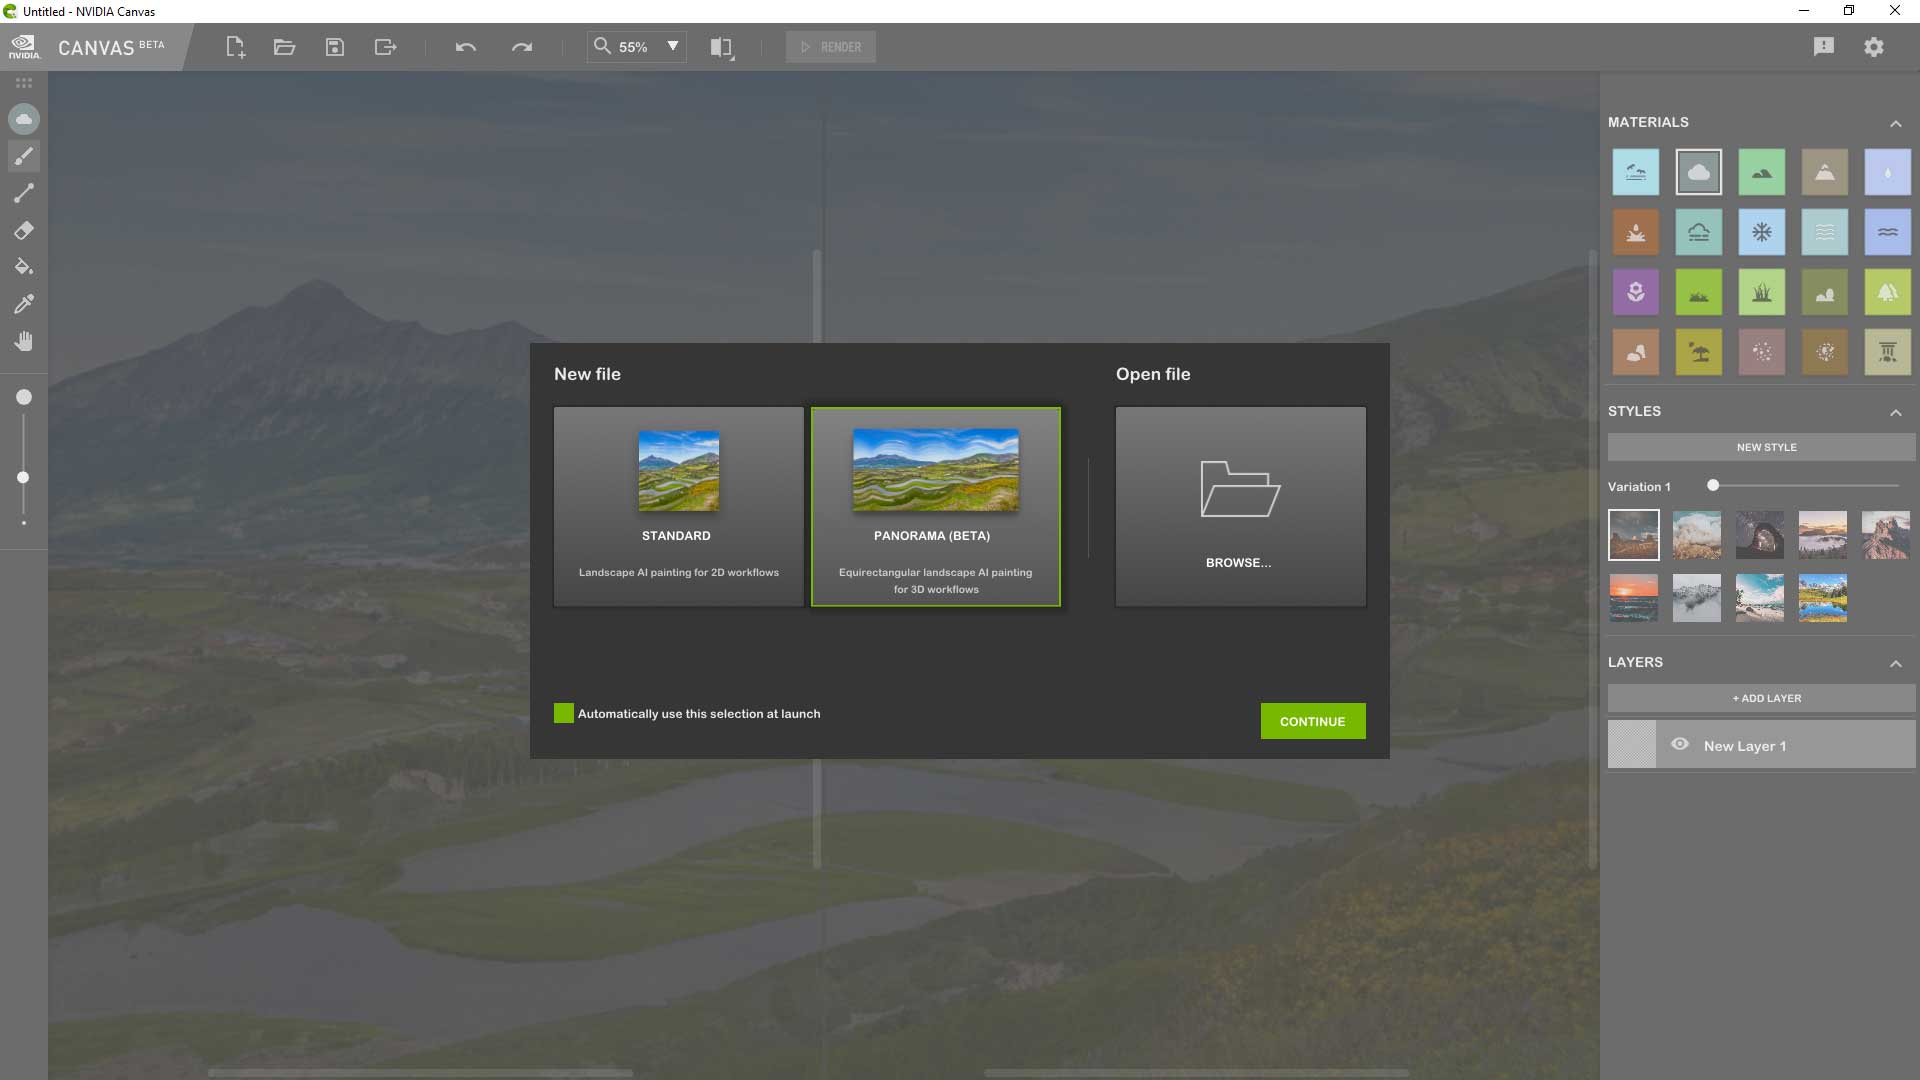Choose the green Hill material
Screen dimensions: 1920x1080
(x=1762, y=172)
